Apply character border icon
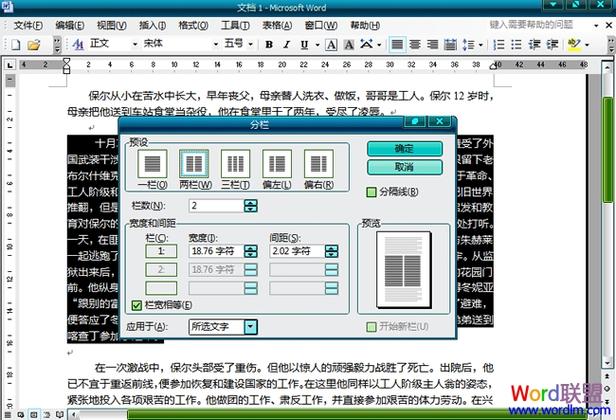 [x=331, y=44]
